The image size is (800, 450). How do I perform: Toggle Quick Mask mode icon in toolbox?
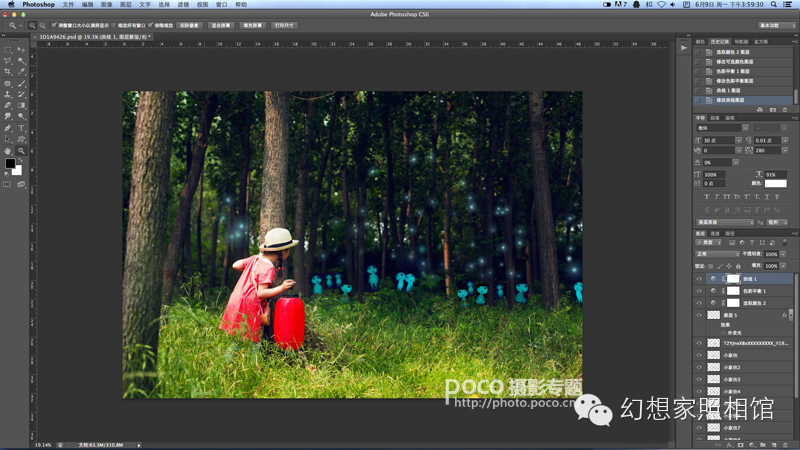(x=7, y=184)
